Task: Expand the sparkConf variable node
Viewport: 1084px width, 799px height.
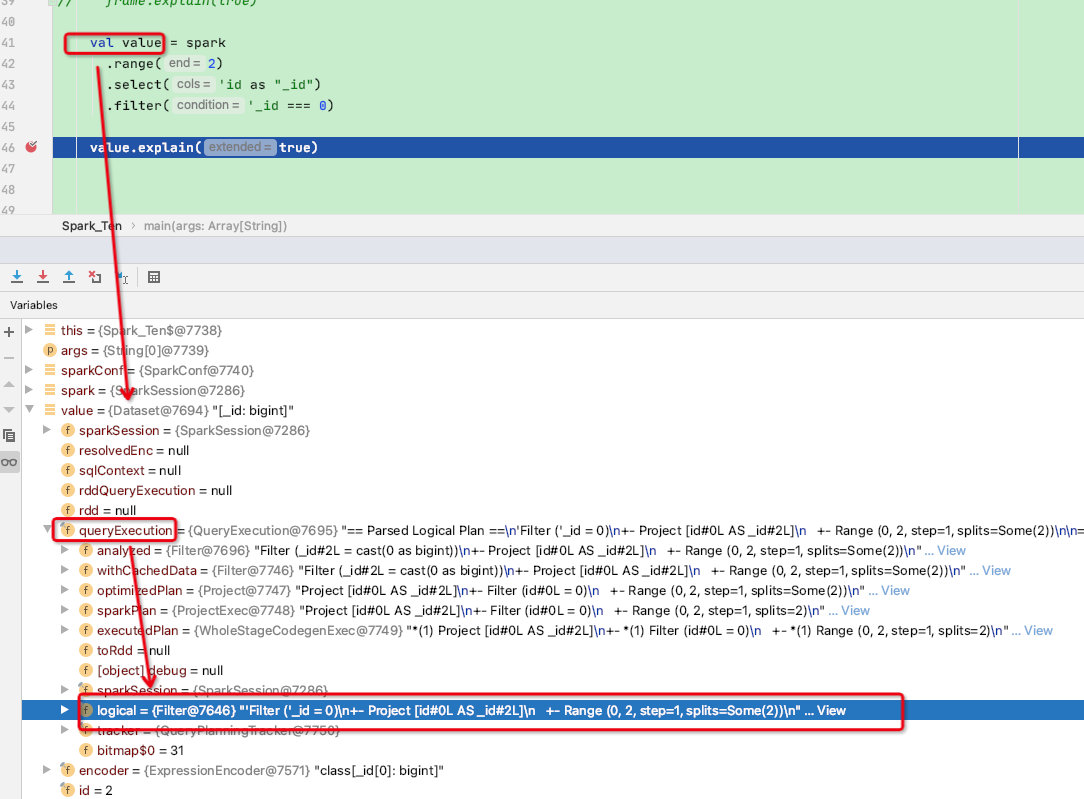Action: coord(29,370)
